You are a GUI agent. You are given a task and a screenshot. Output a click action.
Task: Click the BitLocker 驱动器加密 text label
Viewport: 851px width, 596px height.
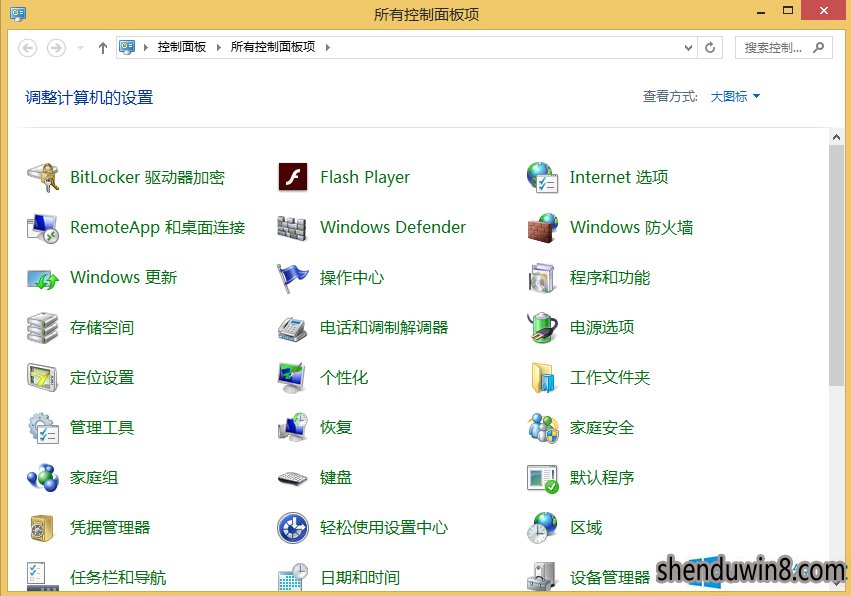(148, 177)
